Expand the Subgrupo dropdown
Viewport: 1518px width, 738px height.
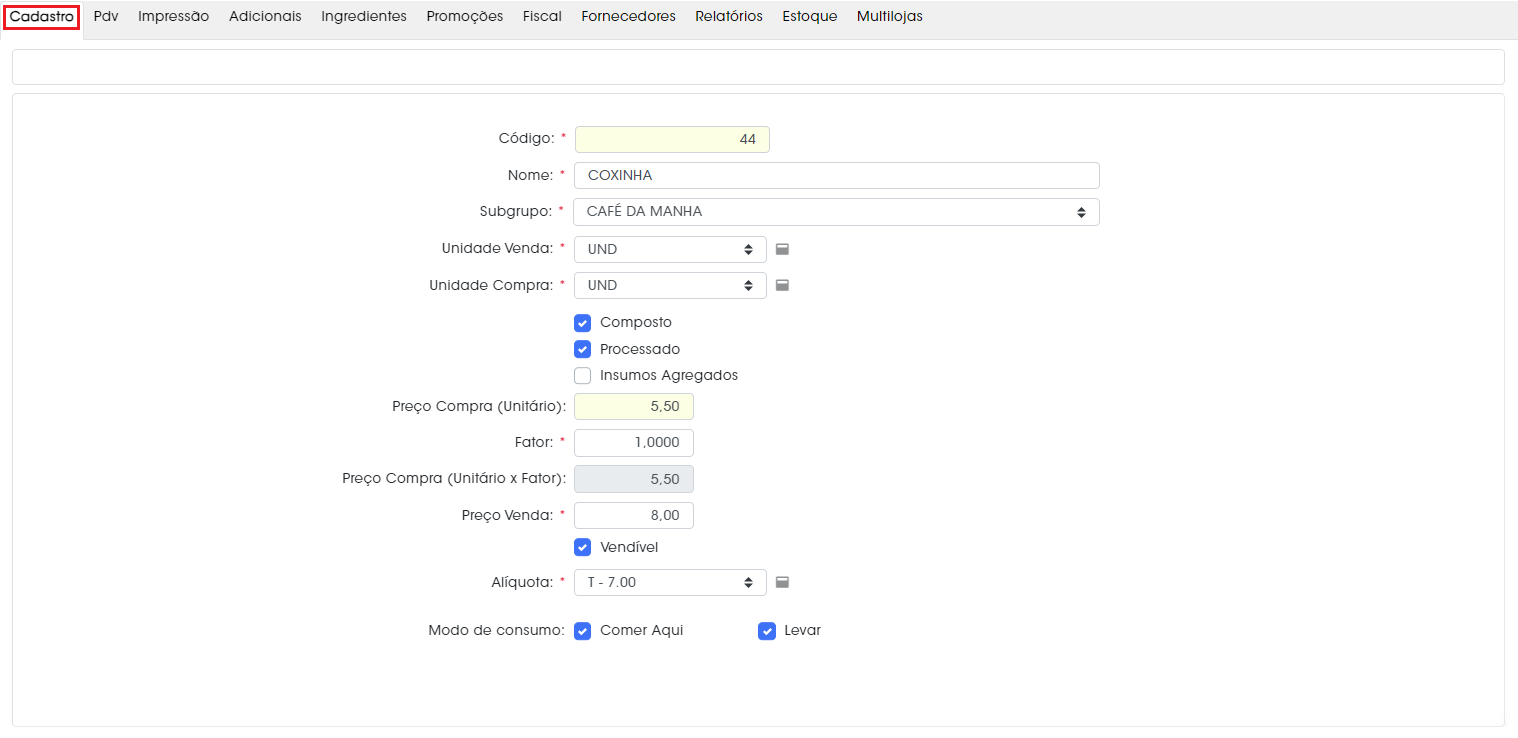point(837,212)
